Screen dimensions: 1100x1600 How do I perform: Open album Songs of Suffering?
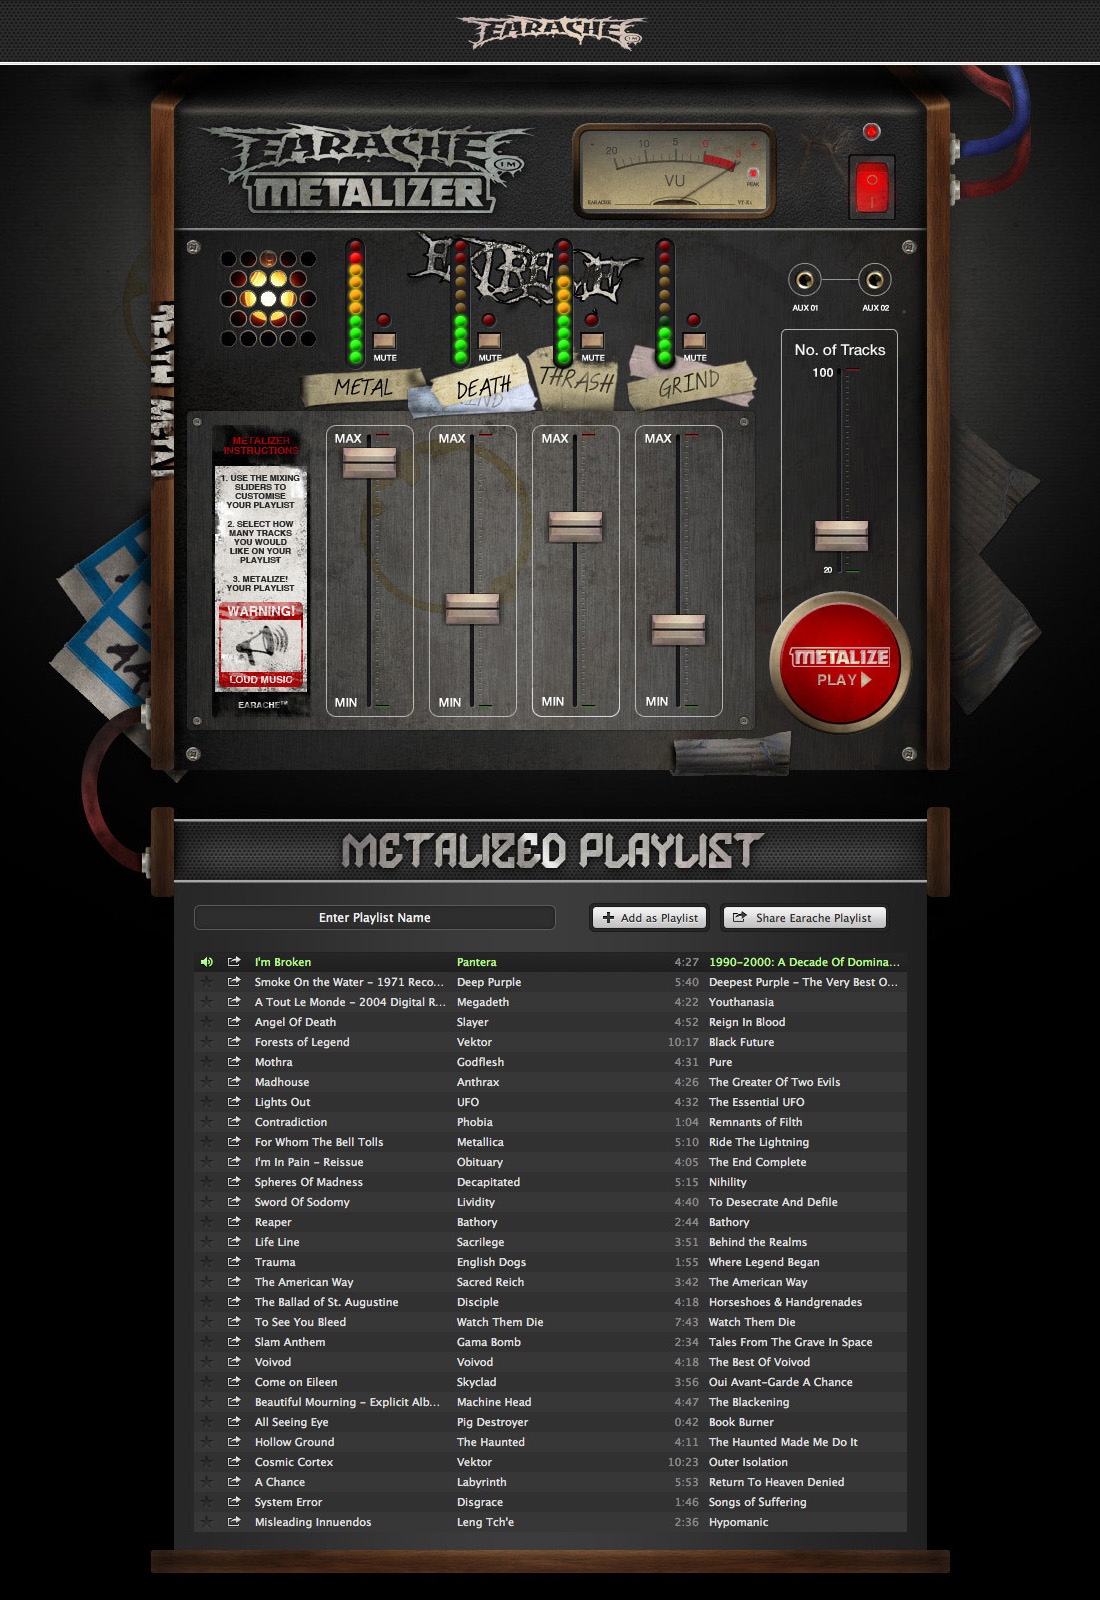758,1502
